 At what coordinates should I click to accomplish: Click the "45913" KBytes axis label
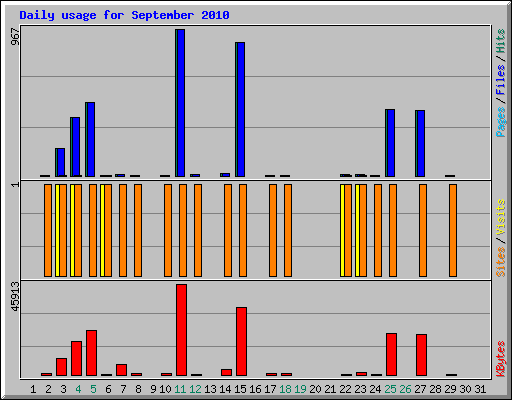tap(15, 297)
